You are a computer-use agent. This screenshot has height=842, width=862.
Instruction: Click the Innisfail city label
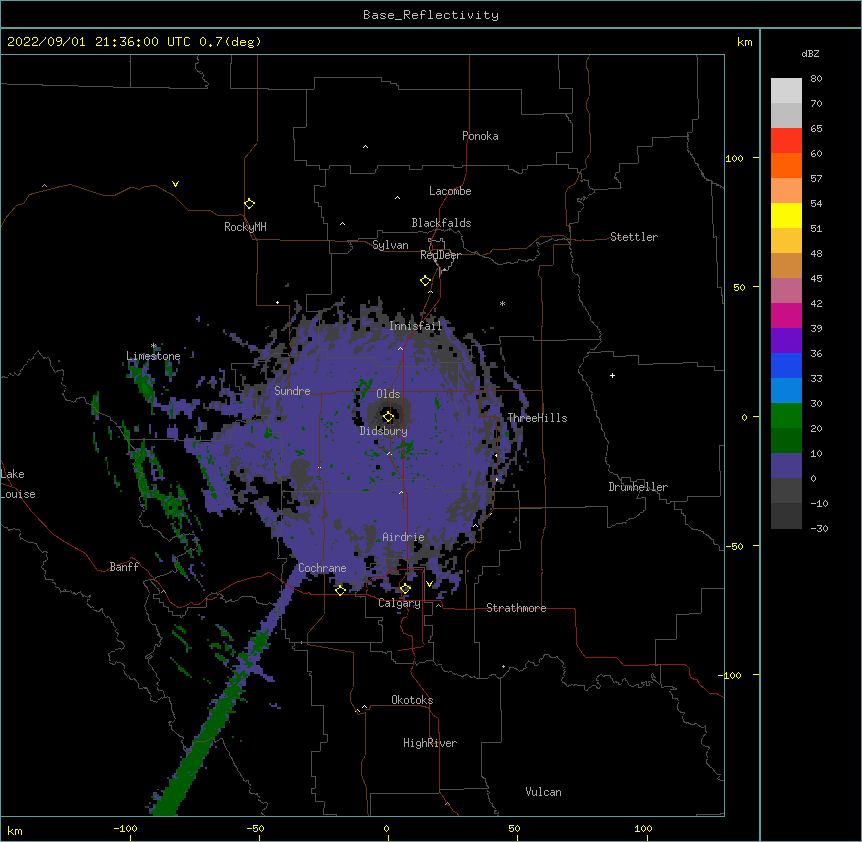pyautogui.click(x=415, y=326)
